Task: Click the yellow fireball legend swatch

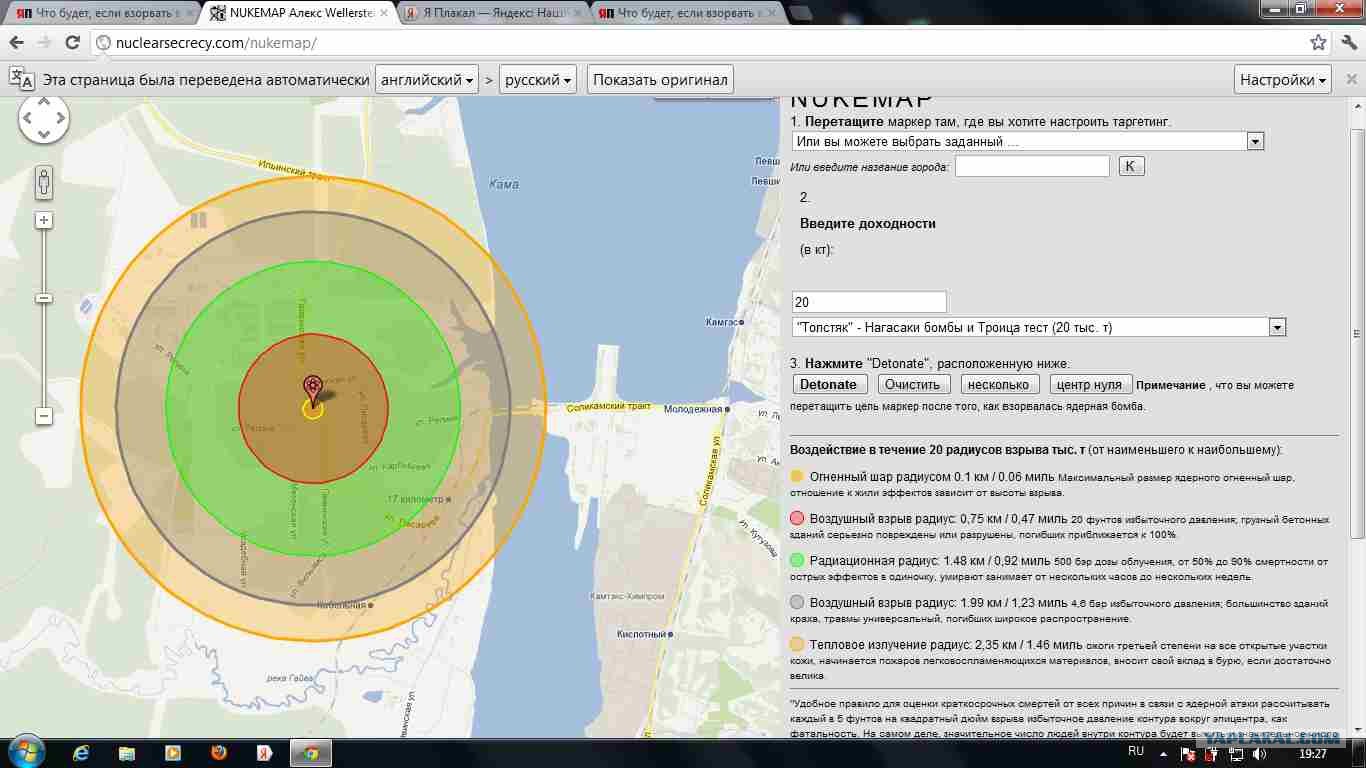Action: point(797,477)
